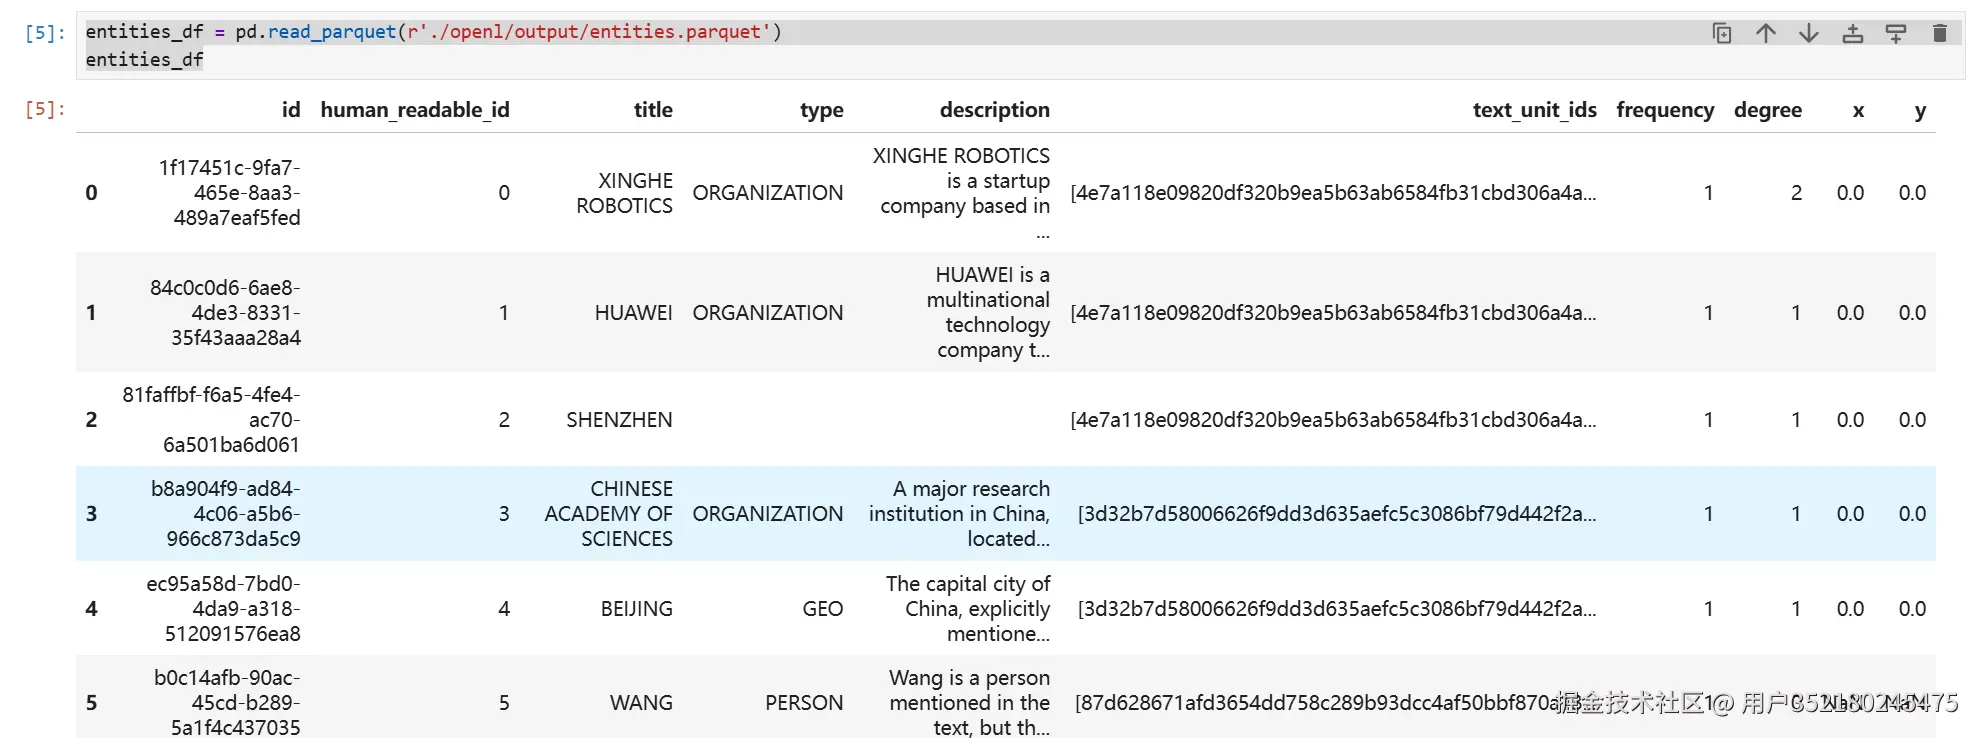Click the frequency column header

coord(1665,110)
